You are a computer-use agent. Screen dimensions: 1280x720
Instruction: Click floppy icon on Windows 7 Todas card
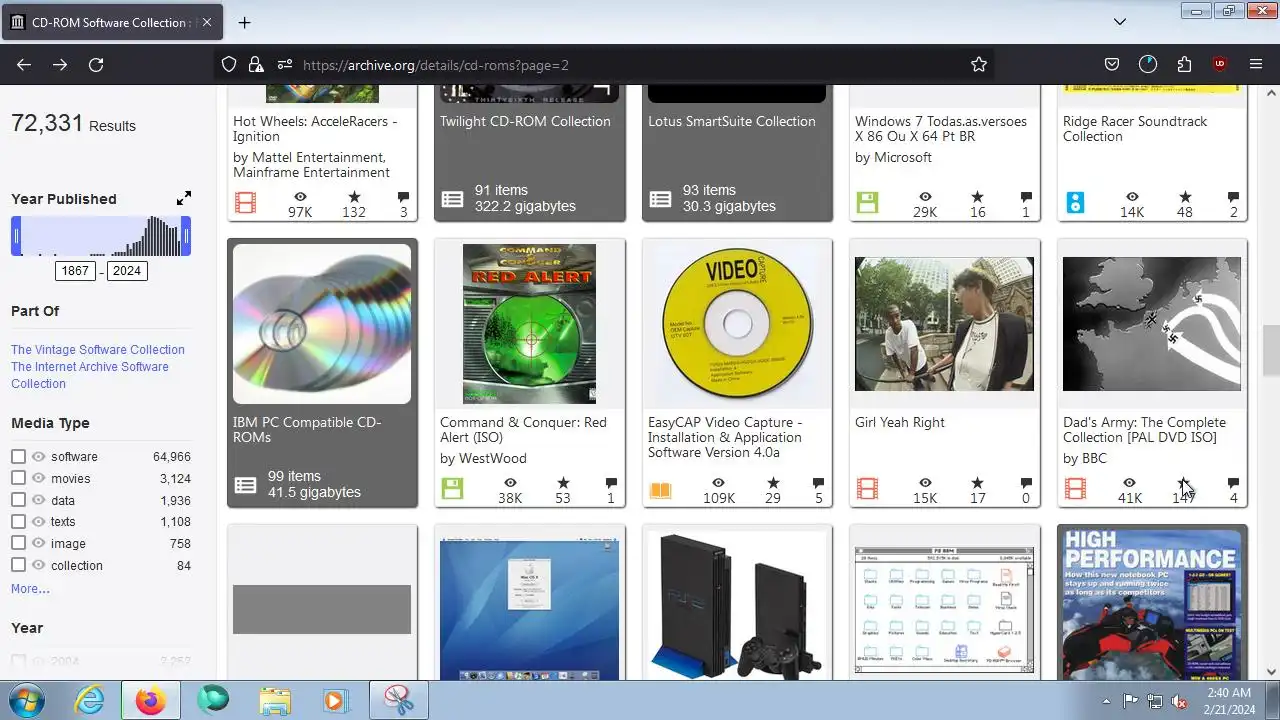click(x=867, y=203)
